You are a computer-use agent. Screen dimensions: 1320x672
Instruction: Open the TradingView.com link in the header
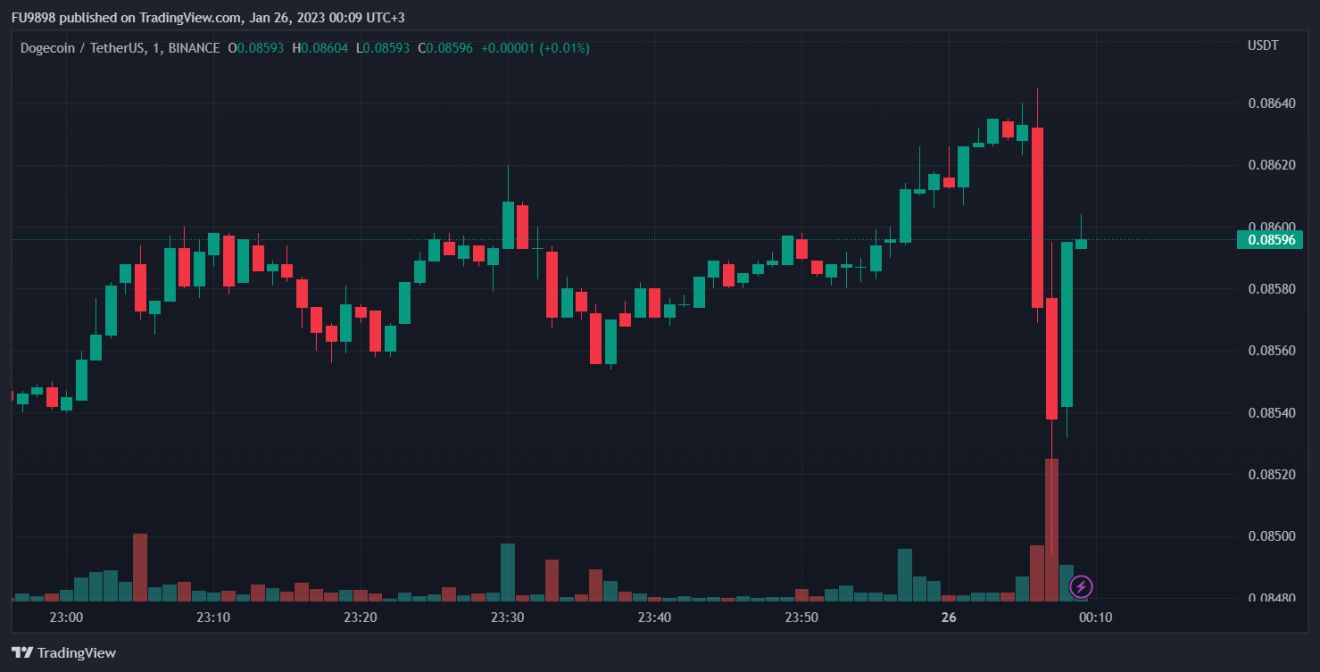[x=183, y=17]
